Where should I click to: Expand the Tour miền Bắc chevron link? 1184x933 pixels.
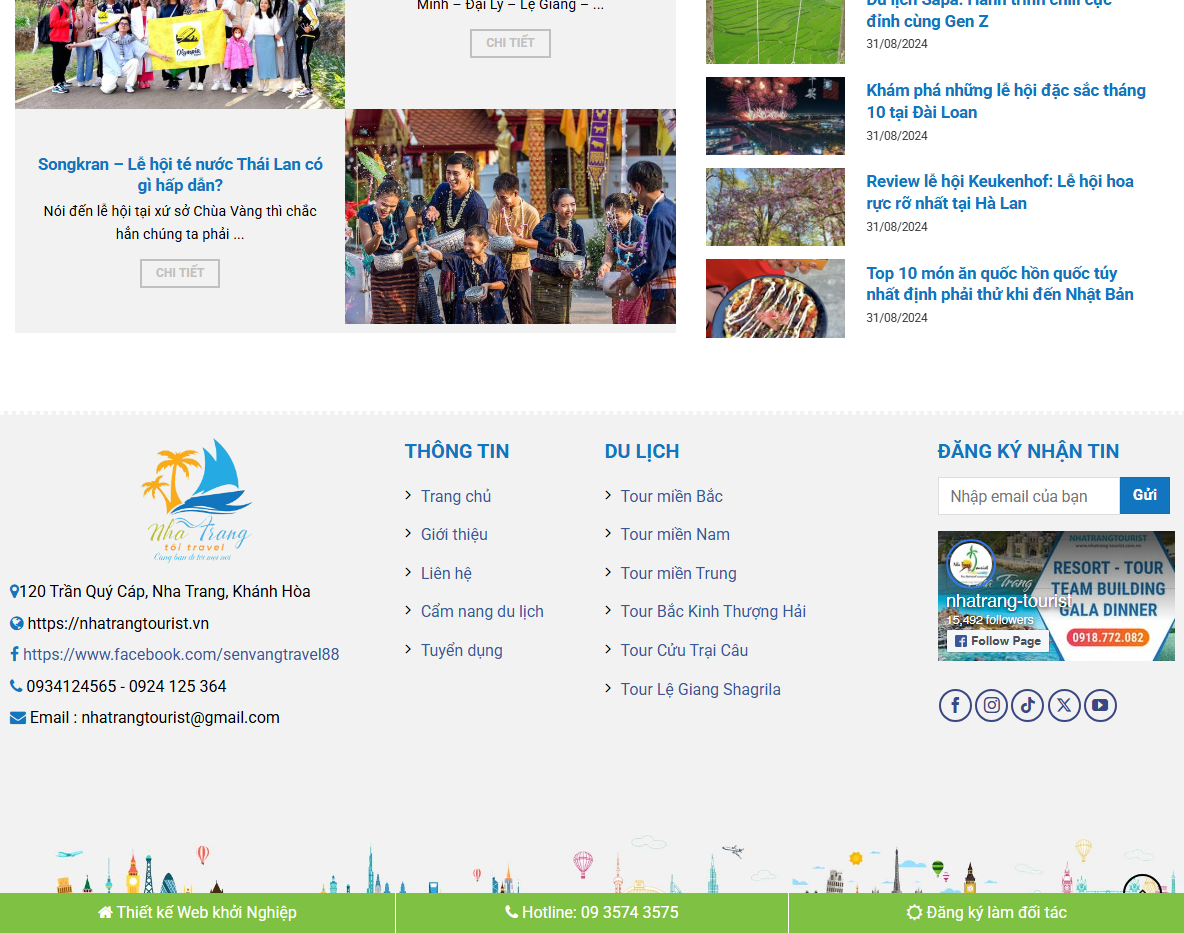pos(671,495)
